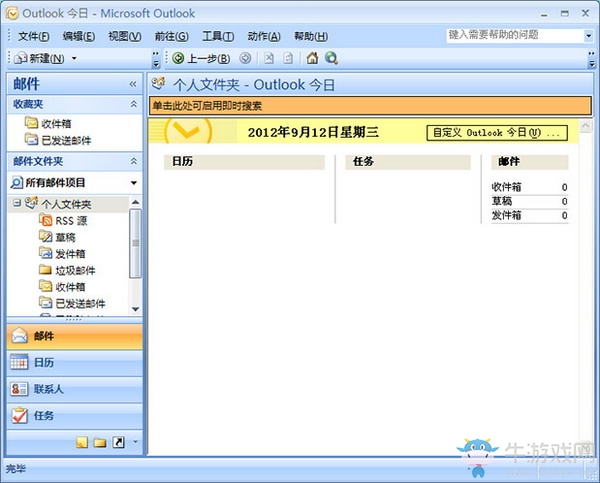Switch to the 日历 navigation button
The image size is (600, 483).
tap(75, 362)
